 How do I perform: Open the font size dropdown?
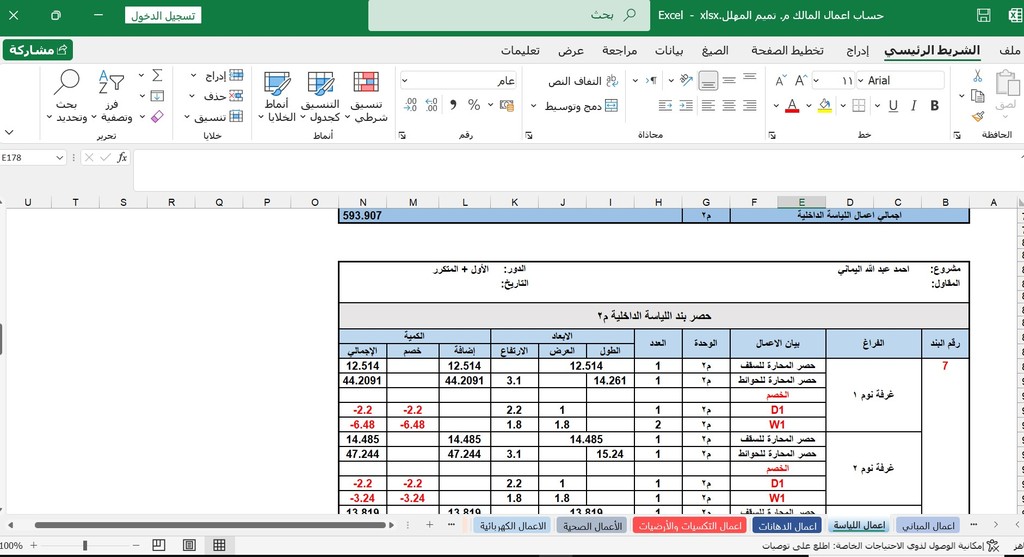pyautogui.click(x=816, y=80)
